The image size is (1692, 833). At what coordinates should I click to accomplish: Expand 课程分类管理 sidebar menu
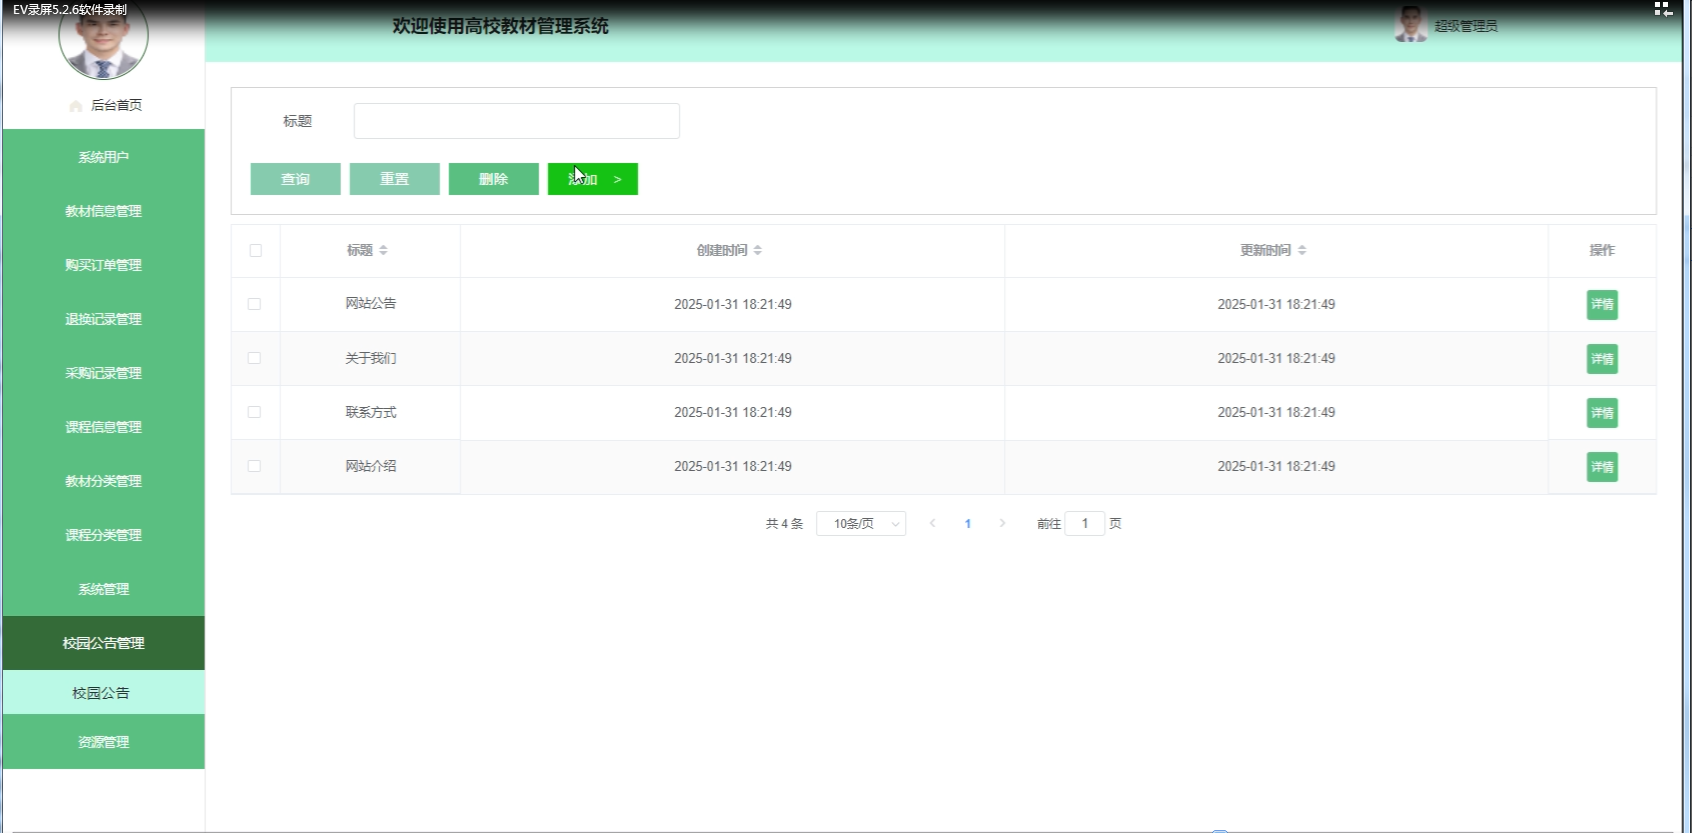pos(104,535)
